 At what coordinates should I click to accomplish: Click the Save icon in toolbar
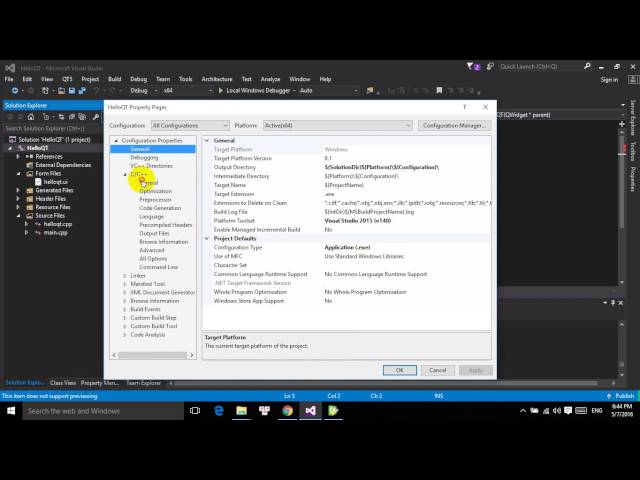coord(72,91)
